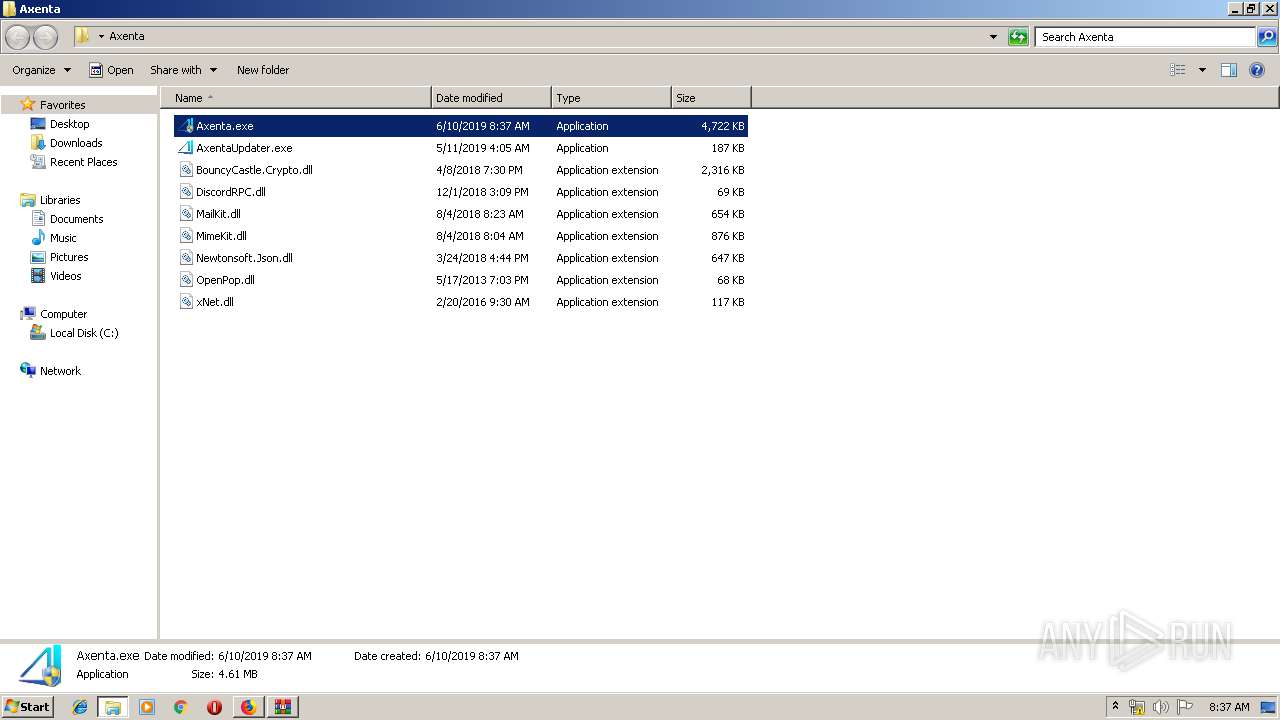Show hidden tray icons arrow
Image resolution: width=1280 pixels, height=720 pixels.
coord(1116,707)
